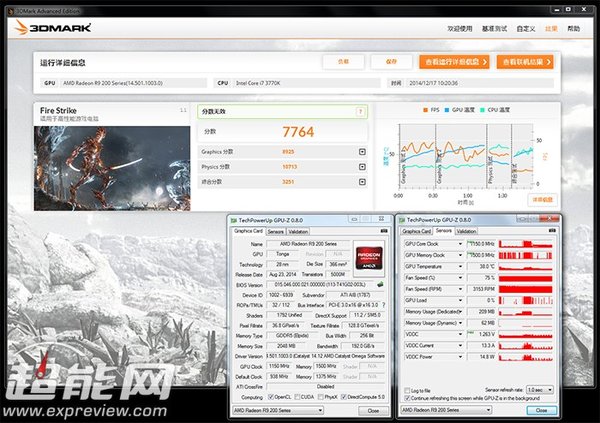Select Graphics Card tab in GPU-Z Sensors window
This screenshot has height=423, width=600.
(416, 231)
